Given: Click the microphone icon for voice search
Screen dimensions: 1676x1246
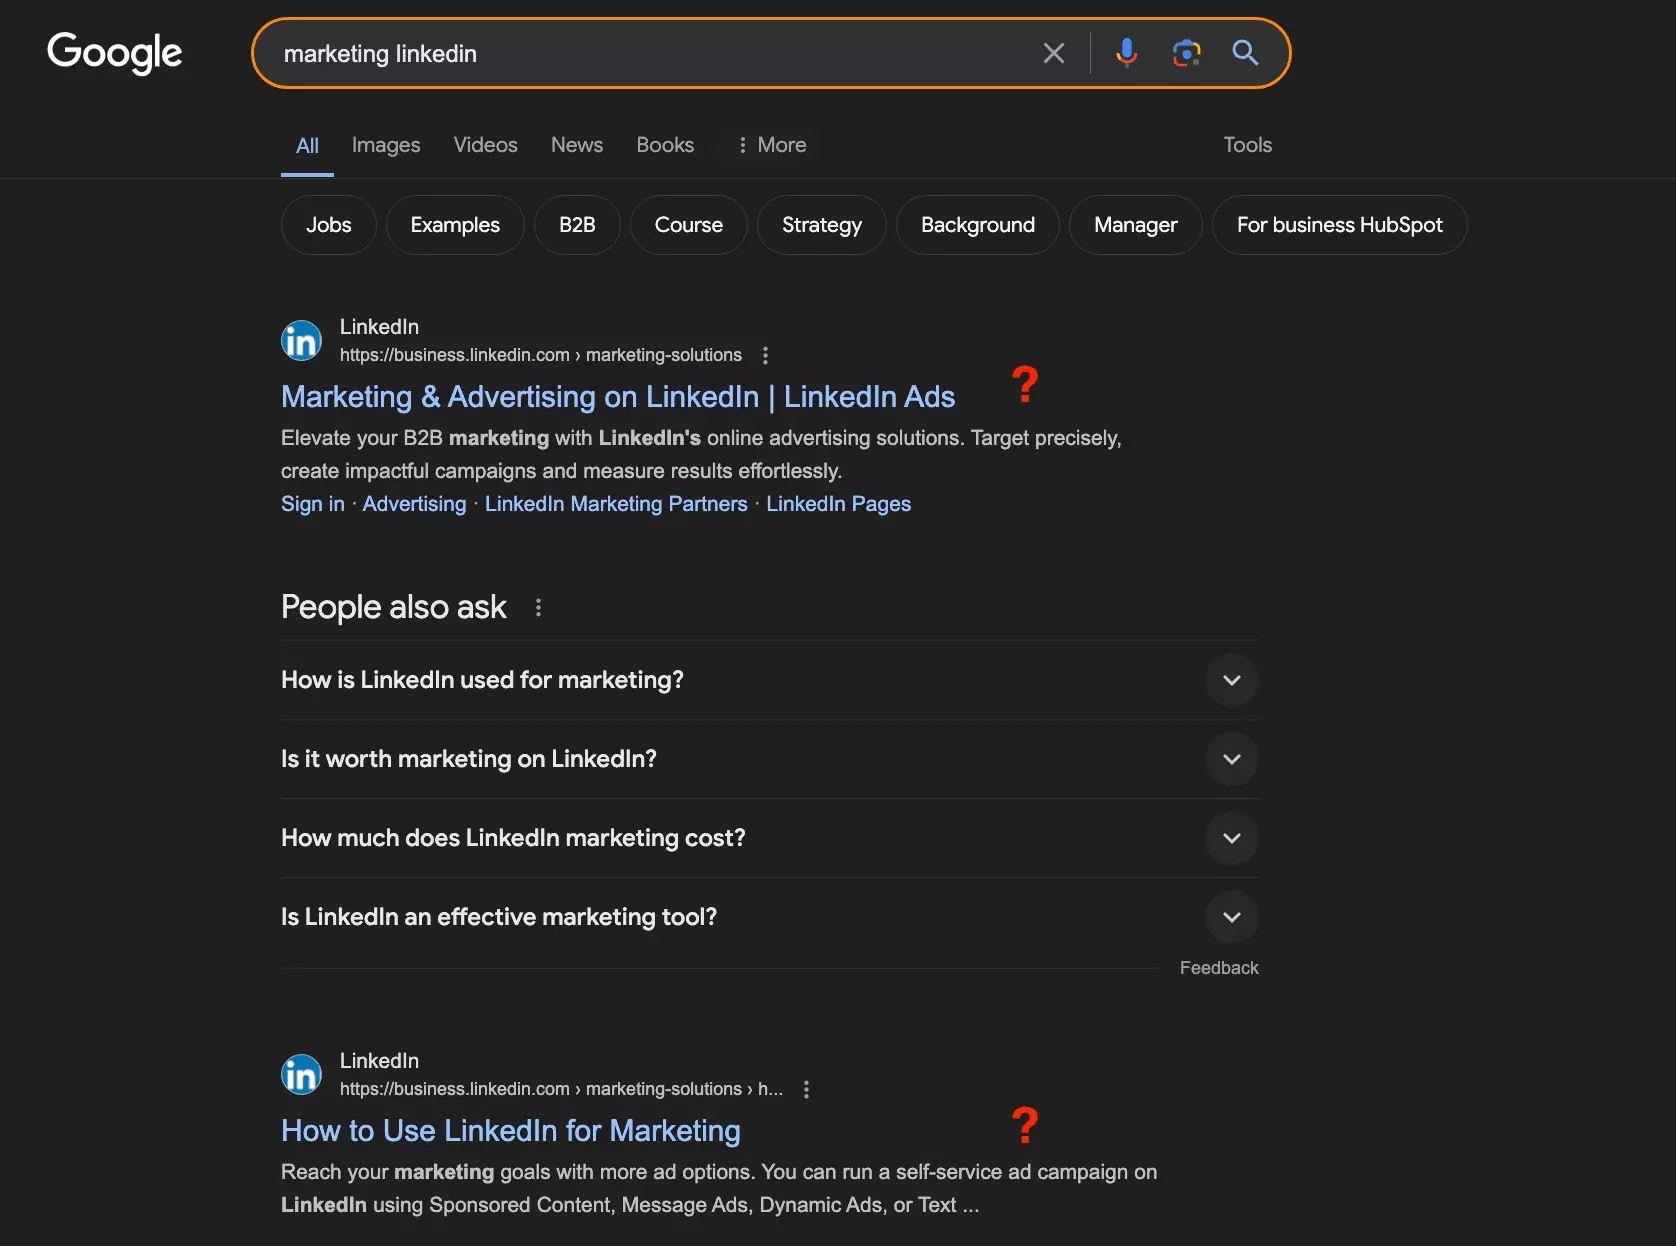Looking at the screenshot, I should [1127, 53].
